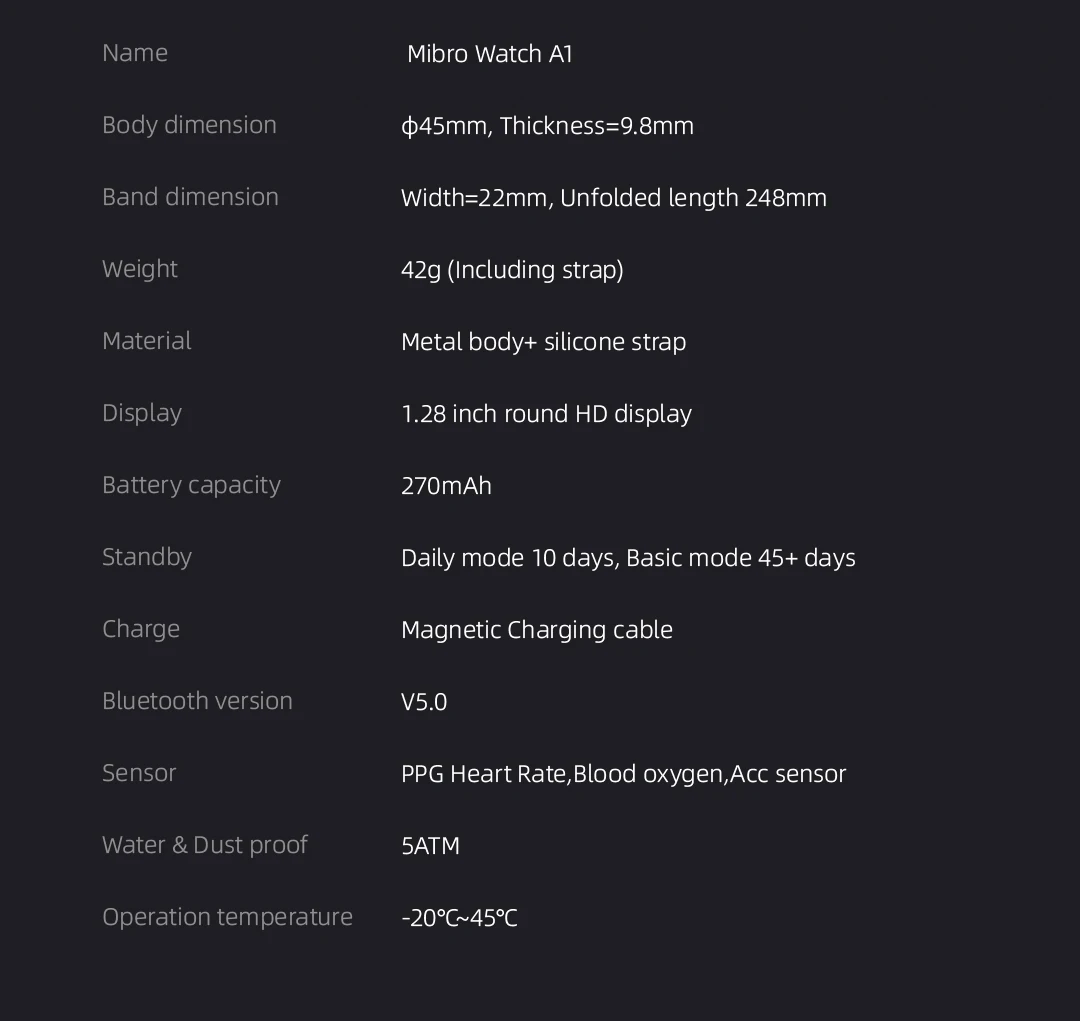
Task: Select the 'Body dimension' label
Action: pyautogui.click(x=189, y=125)
